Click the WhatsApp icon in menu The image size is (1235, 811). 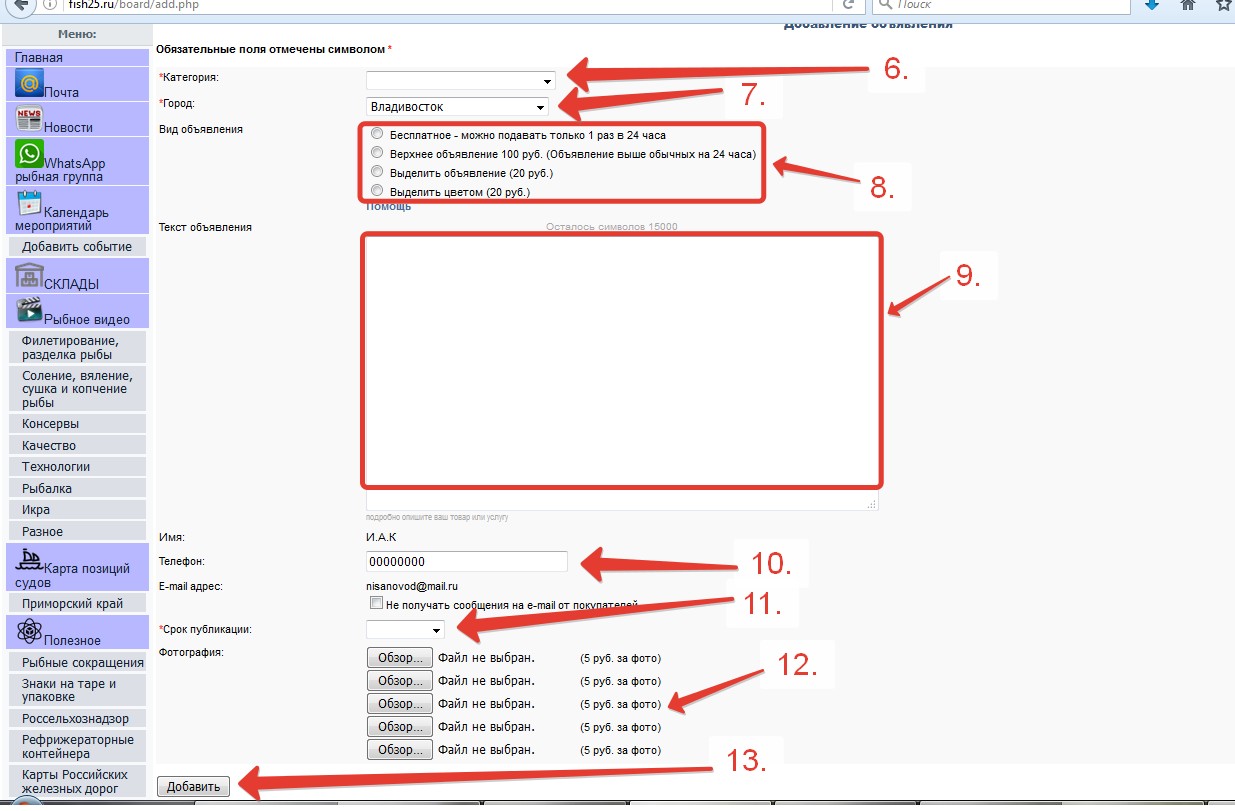point(29,154)
